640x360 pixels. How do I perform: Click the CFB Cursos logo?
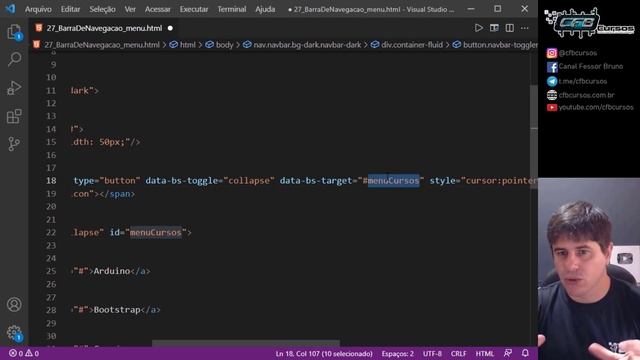coord(589,23)
